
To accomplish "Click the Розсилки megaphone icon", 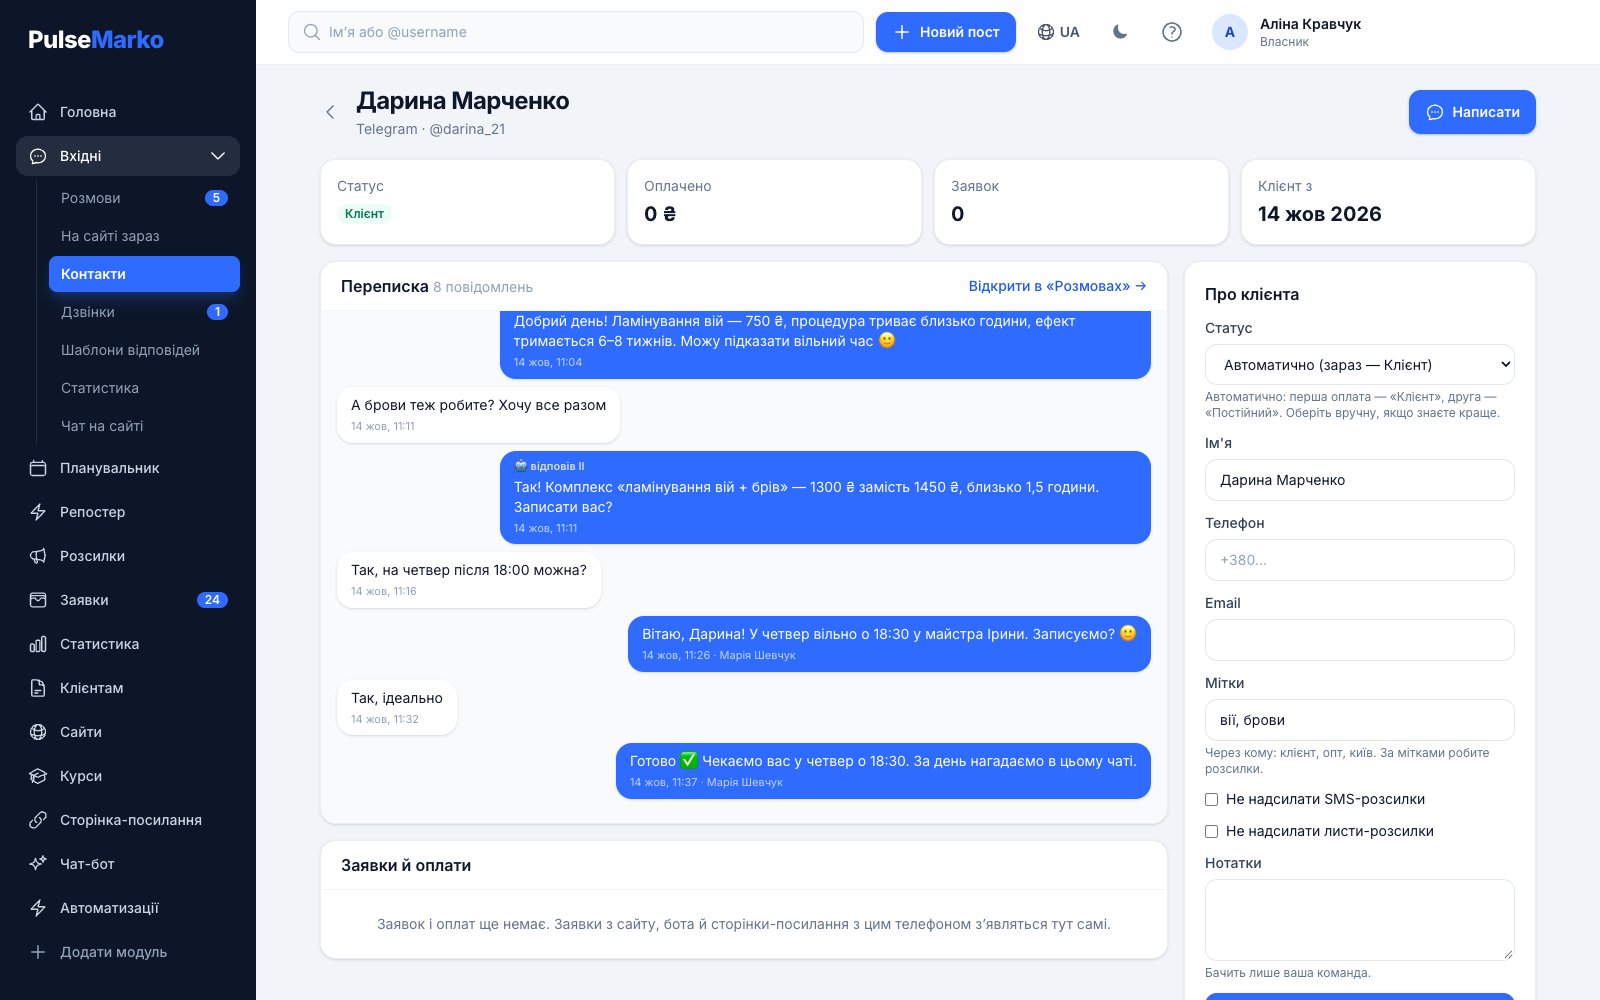I will tap(38, 556).
